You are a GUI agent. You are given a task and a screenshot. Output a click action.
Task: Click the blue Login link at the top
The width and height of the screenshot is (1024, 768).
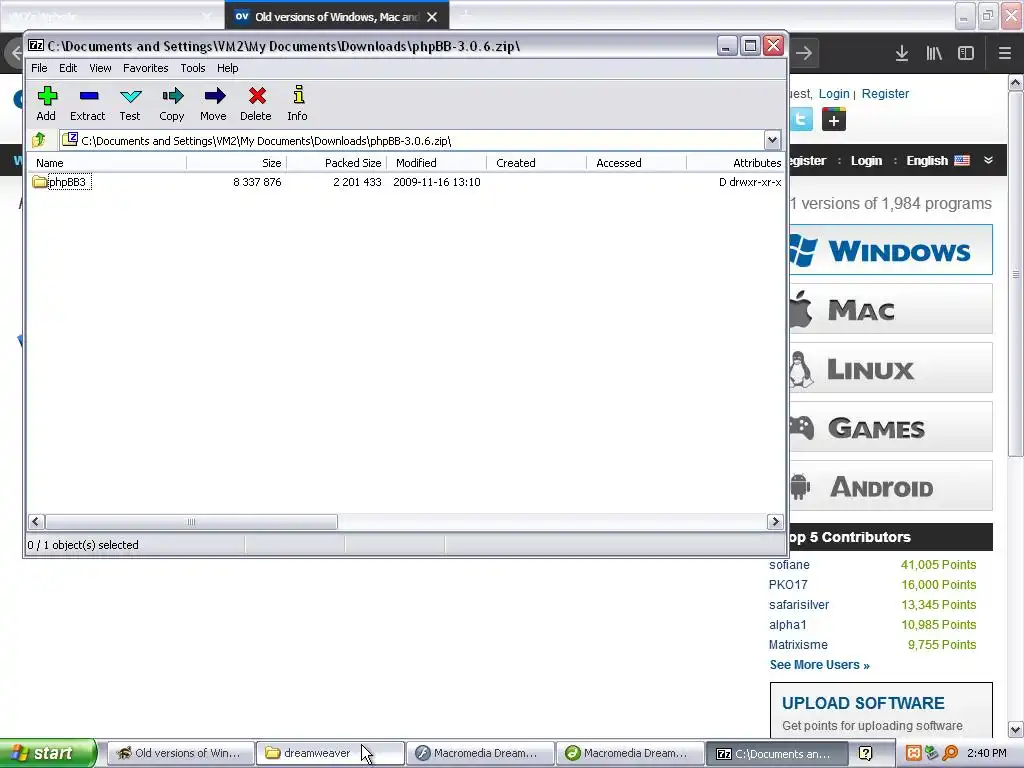pos(834,93)
